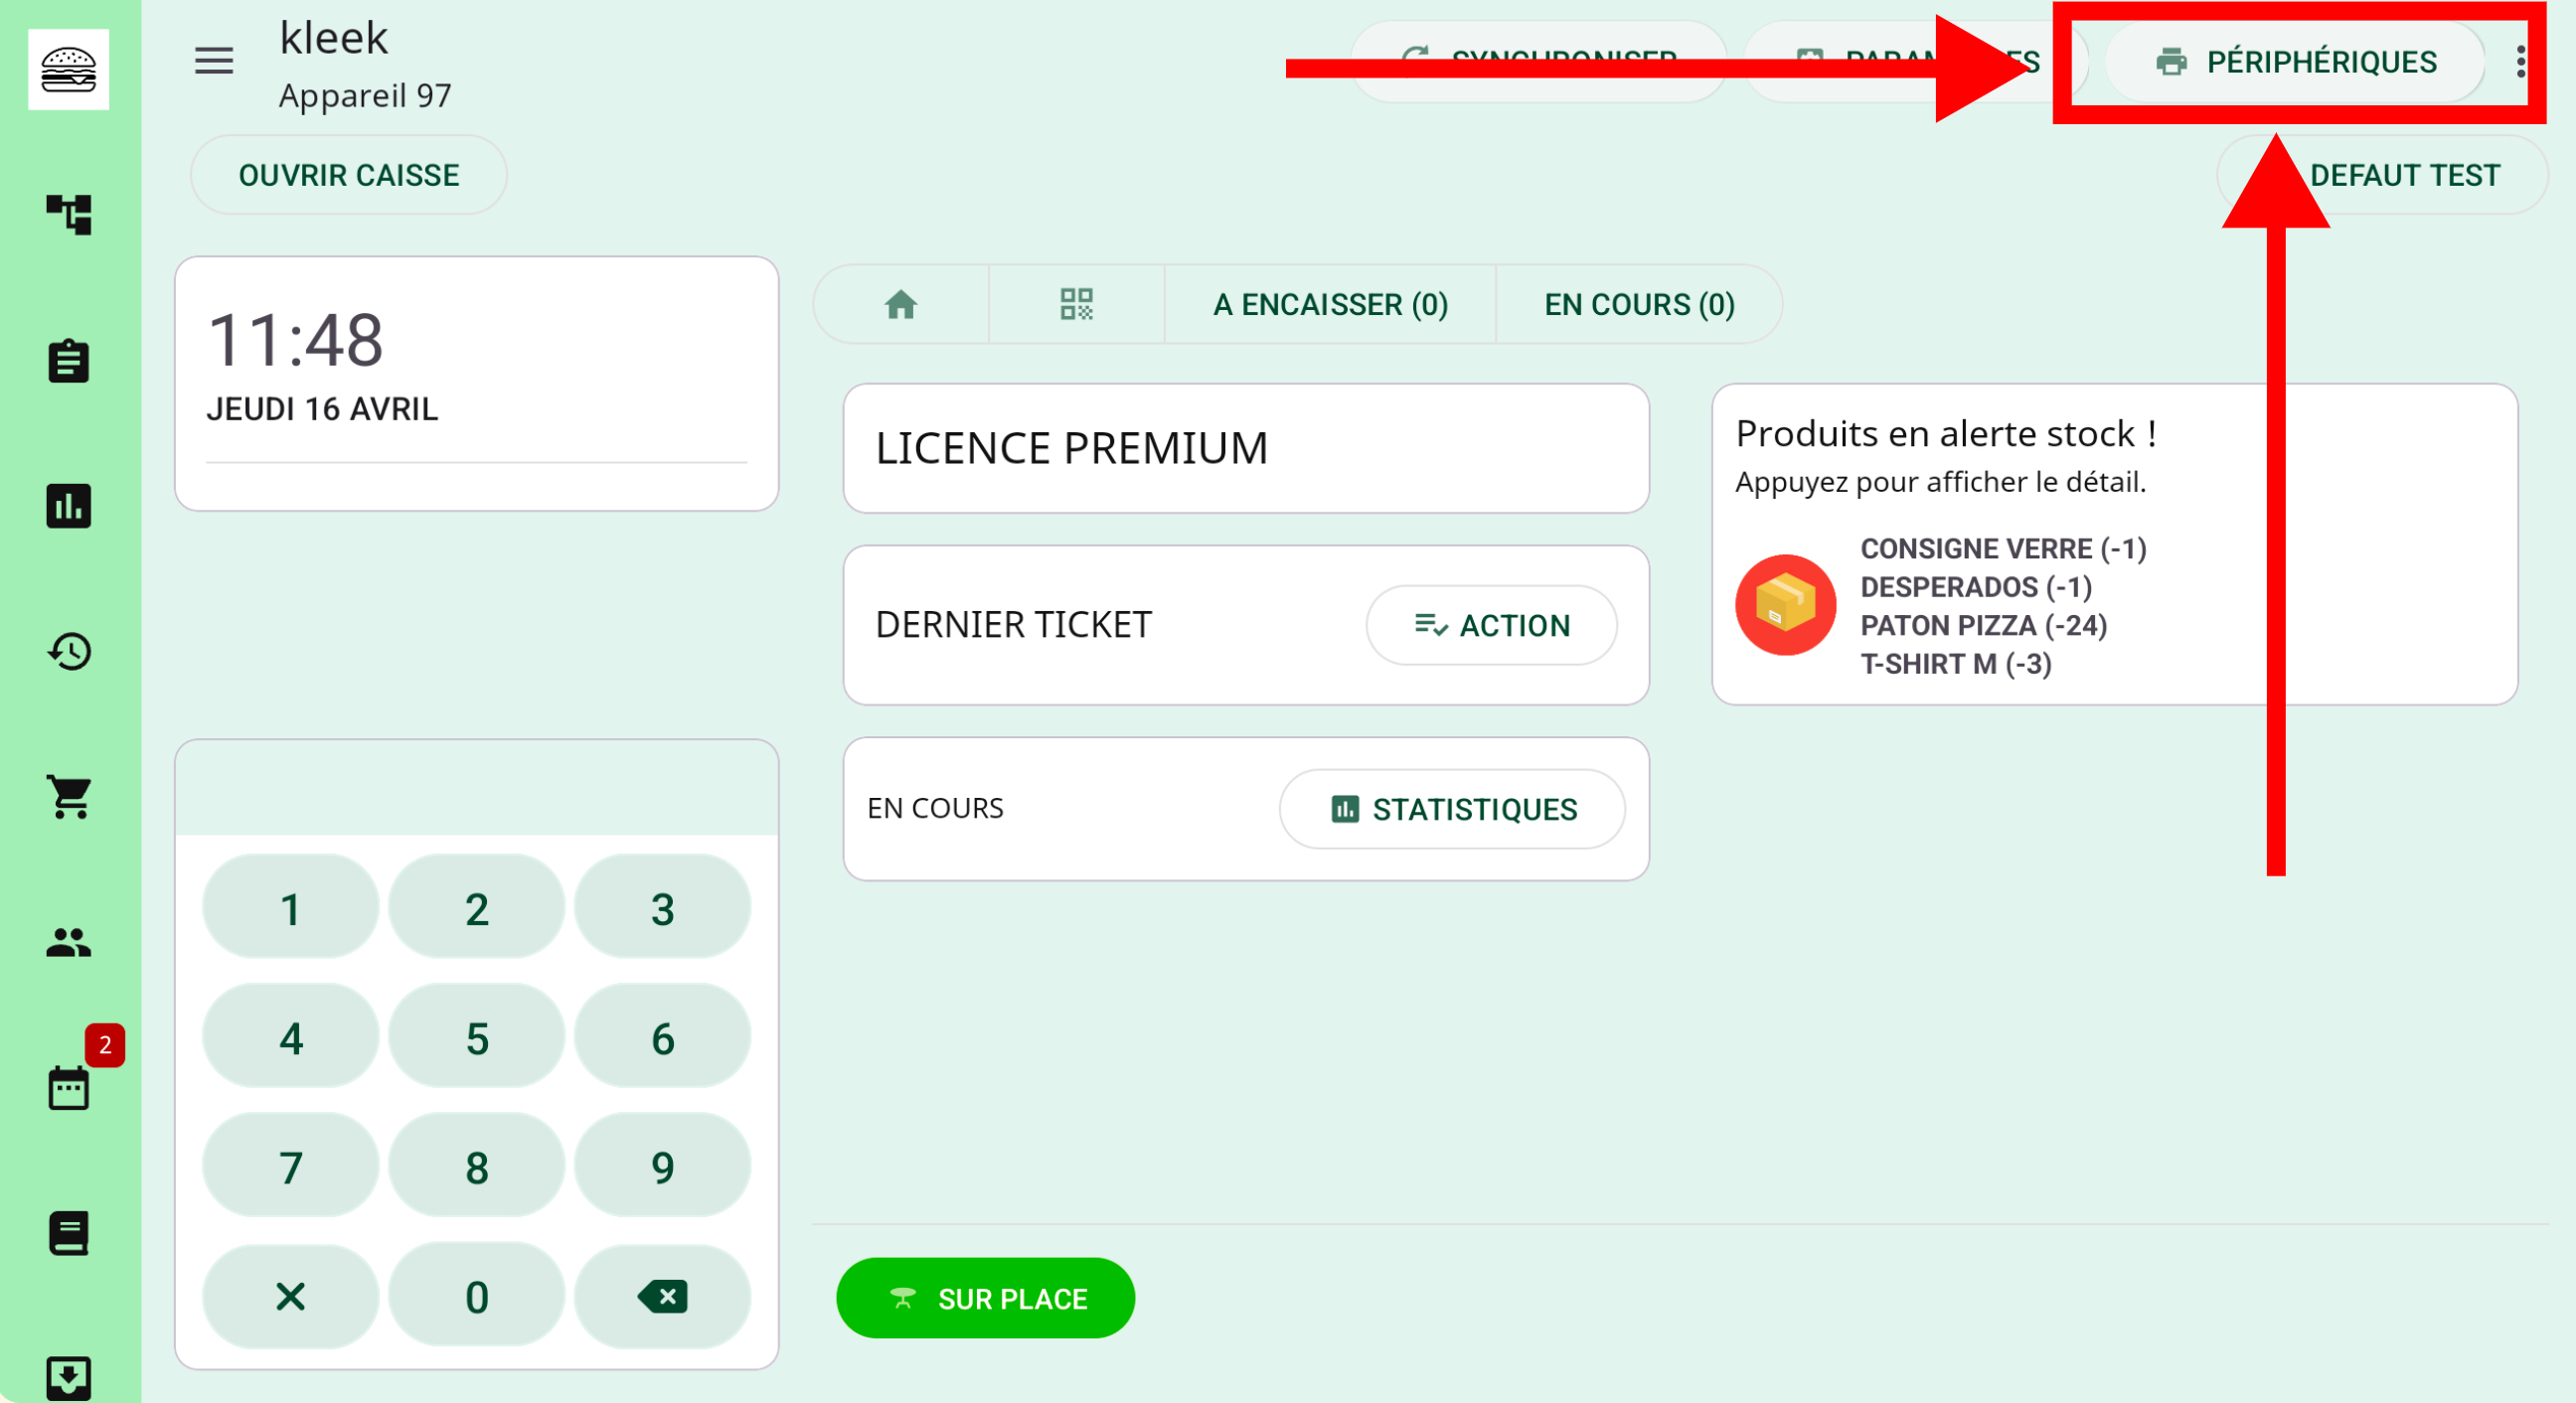Image resolution: width=2576 pixels, height=1403 pixels.
Task: Open the customers people sidebar icon
Action: [x=68, y=942]
